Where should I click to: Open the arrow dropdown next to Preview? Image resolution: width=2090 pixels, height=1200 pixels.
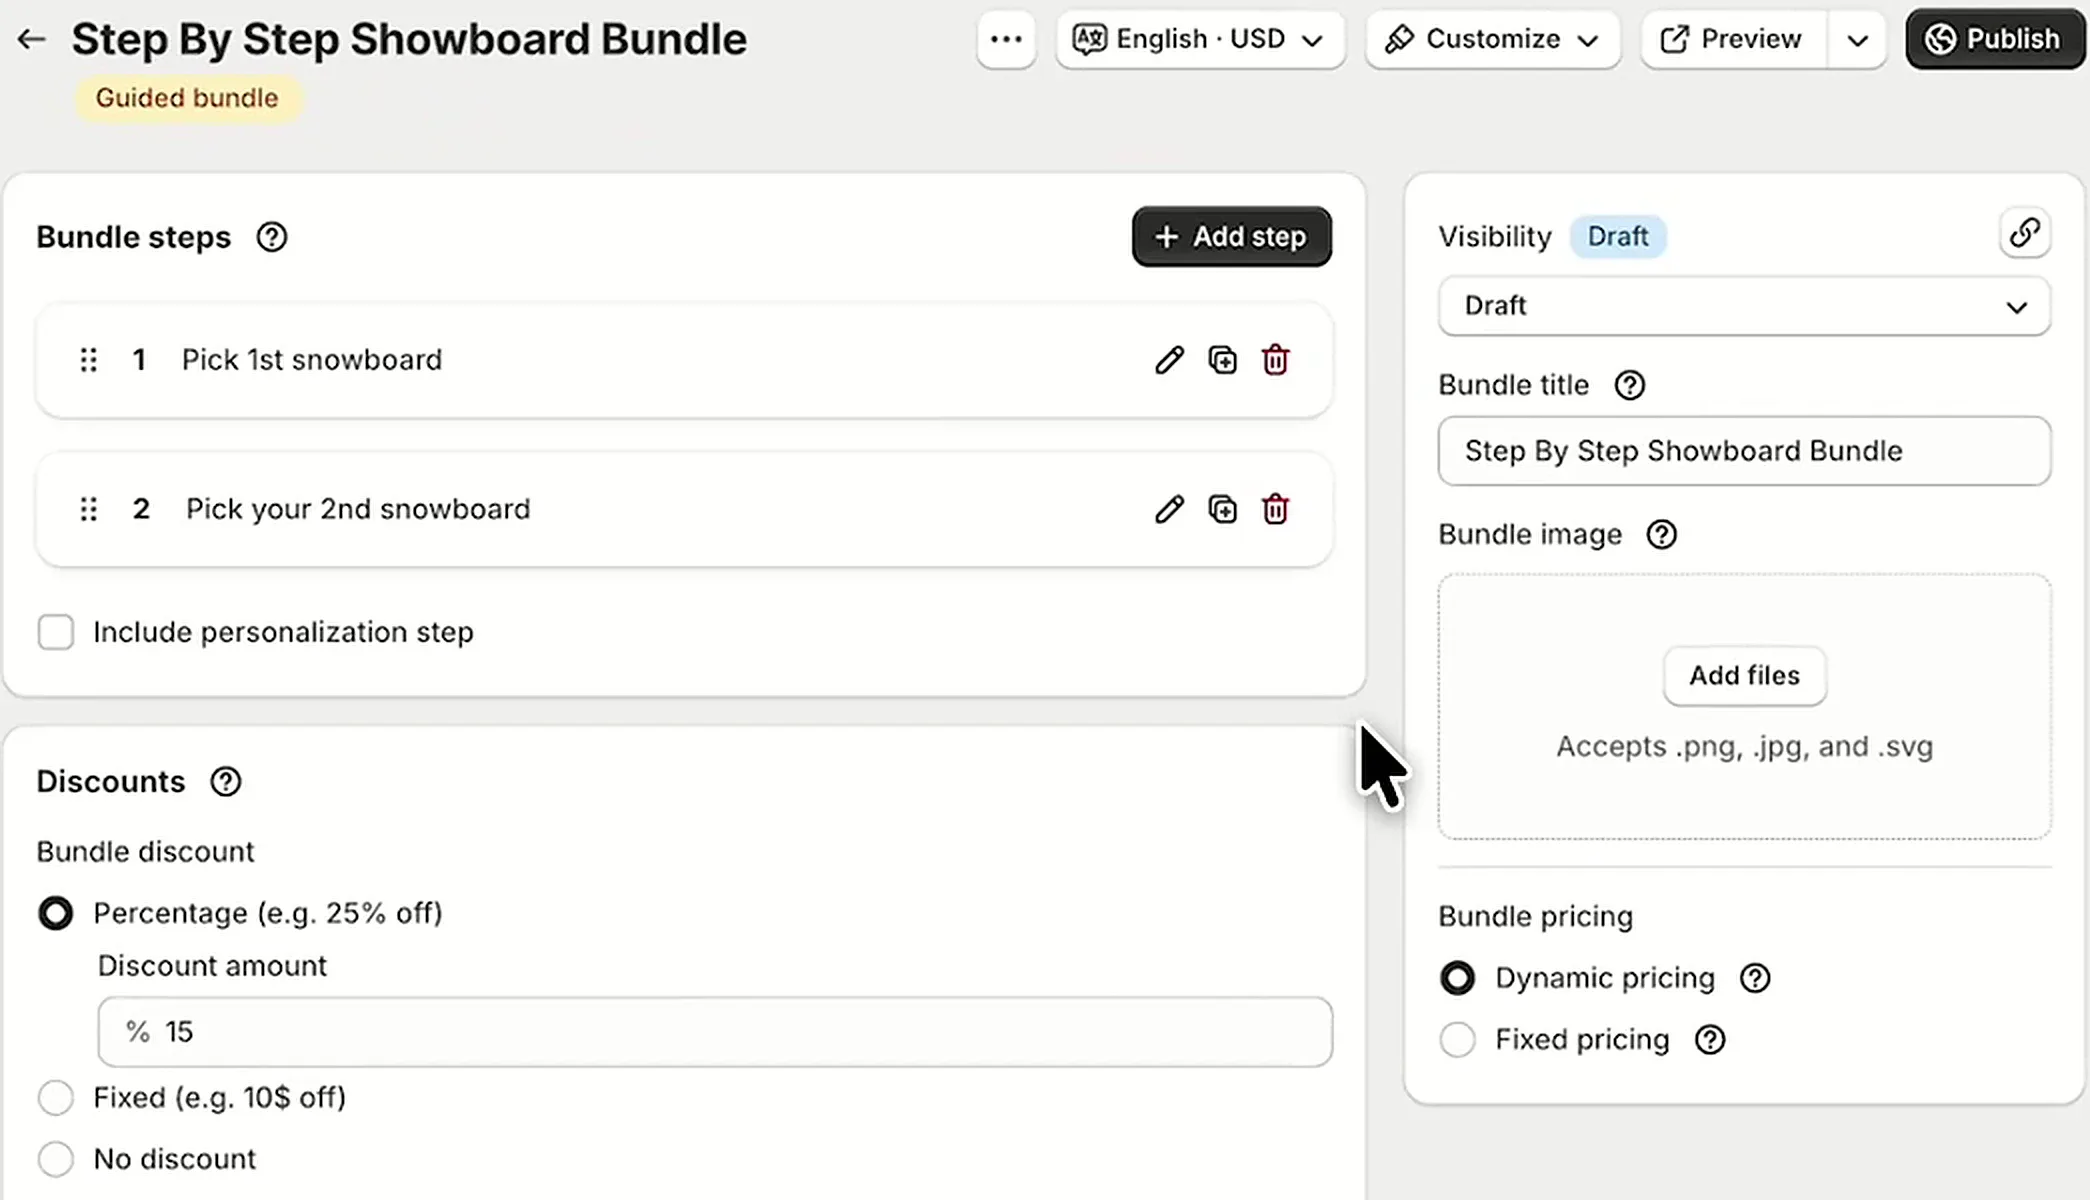1857,39
